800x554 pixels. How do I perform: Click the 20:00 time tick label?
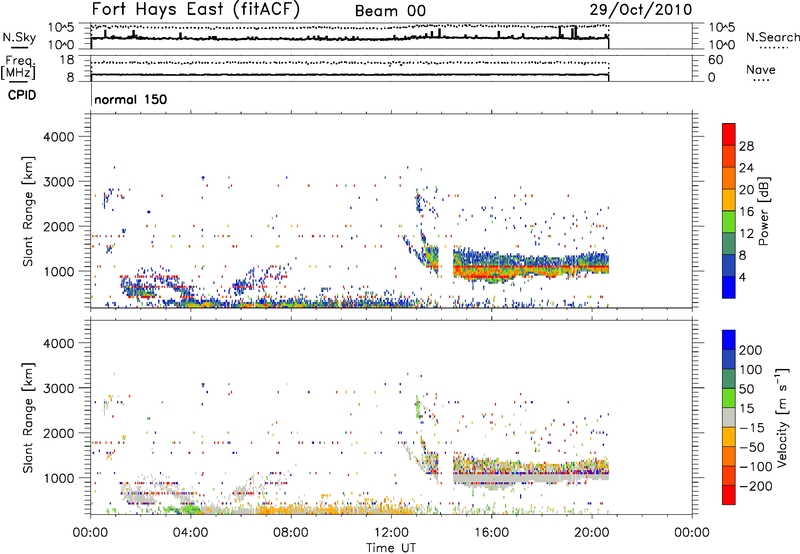pos(592,533)
